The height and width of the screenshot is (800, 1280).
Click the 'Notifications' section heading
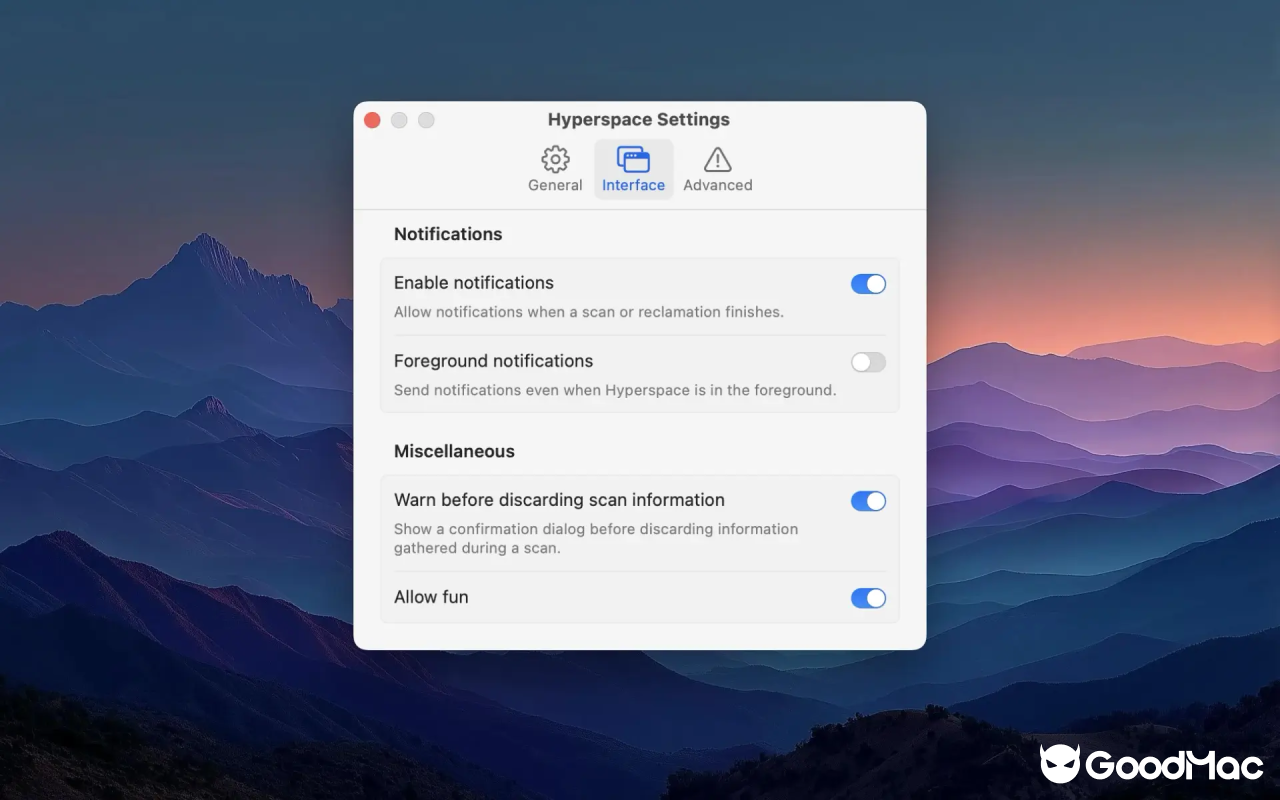tap(448, 234)
